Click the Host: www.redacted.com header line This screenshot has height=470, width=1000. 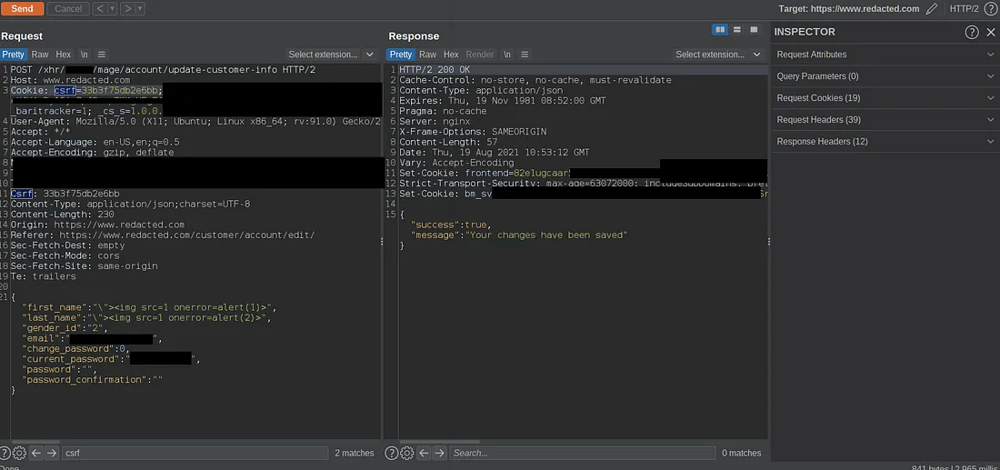coord(70,80)
